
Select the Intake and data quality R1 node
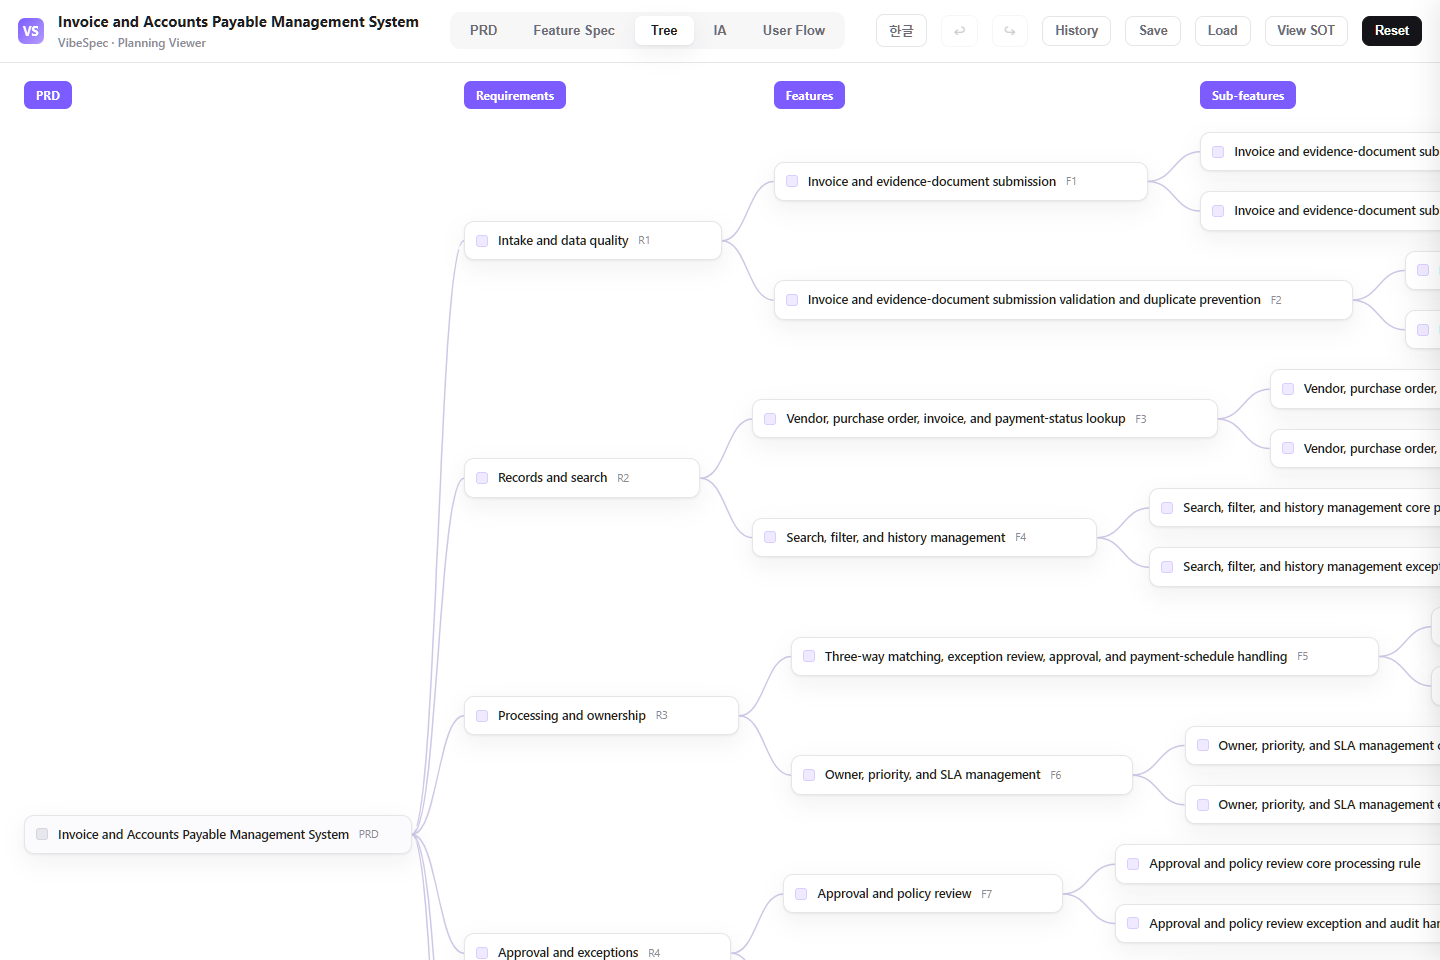click(593, 241)
